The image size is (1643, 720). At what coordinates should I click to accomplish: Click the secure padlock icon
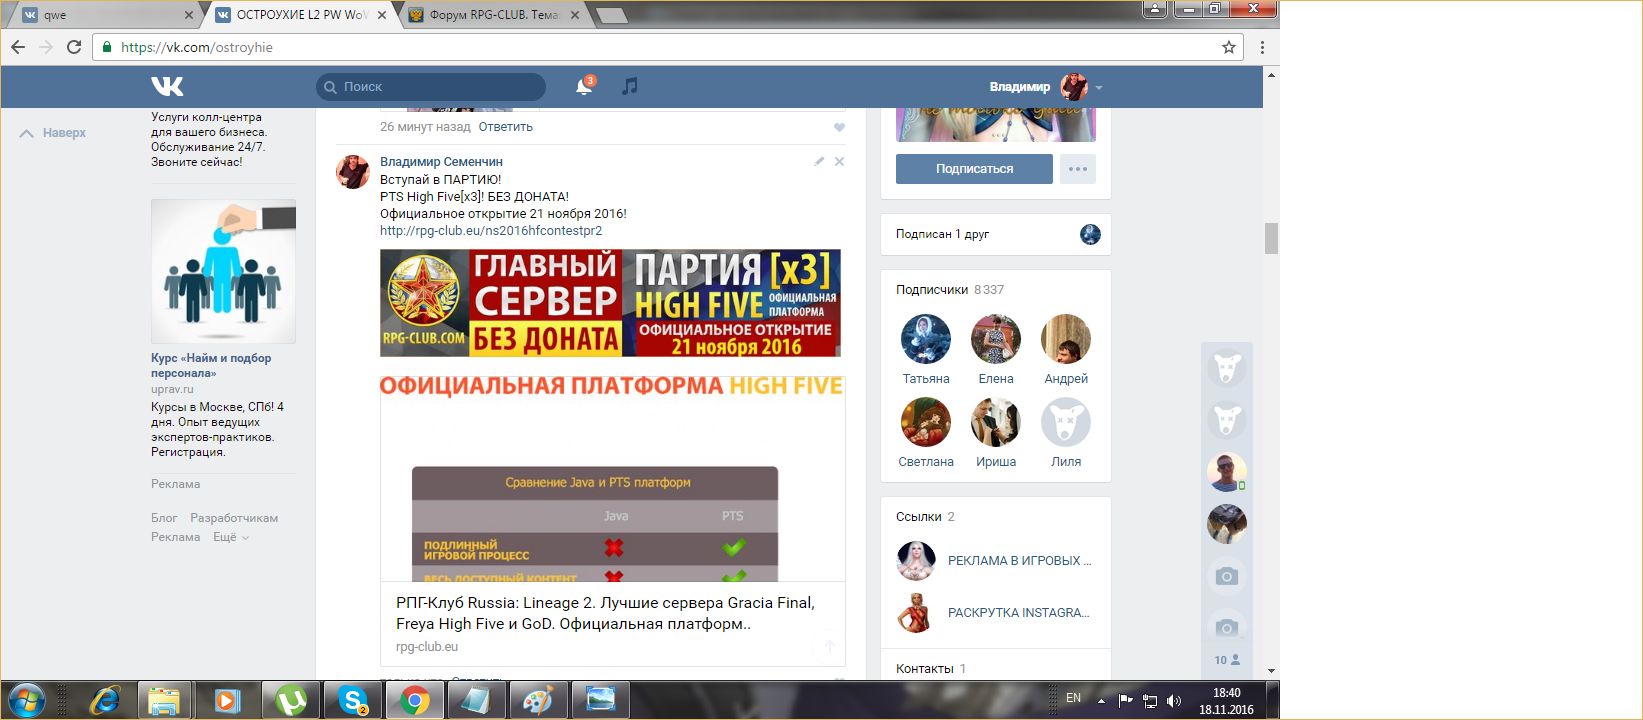(108, 47)
